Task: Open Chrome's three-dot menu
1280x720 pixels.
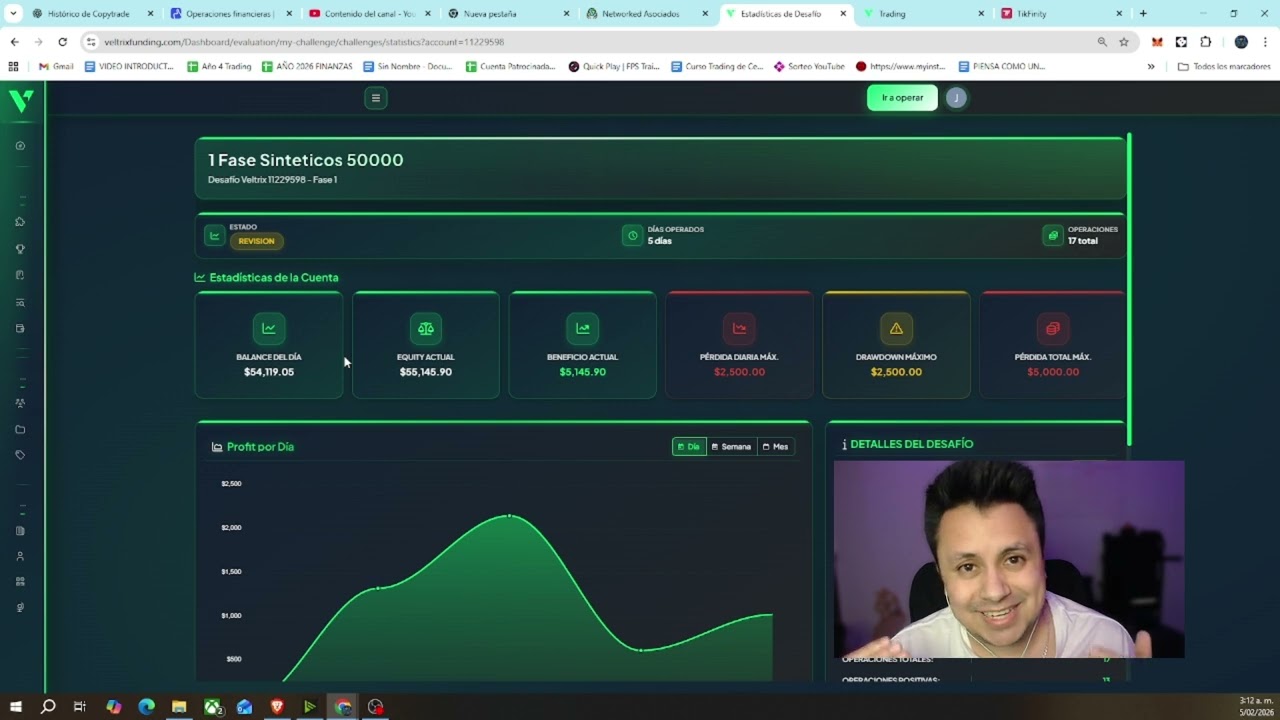Action: pos(1265,42)
